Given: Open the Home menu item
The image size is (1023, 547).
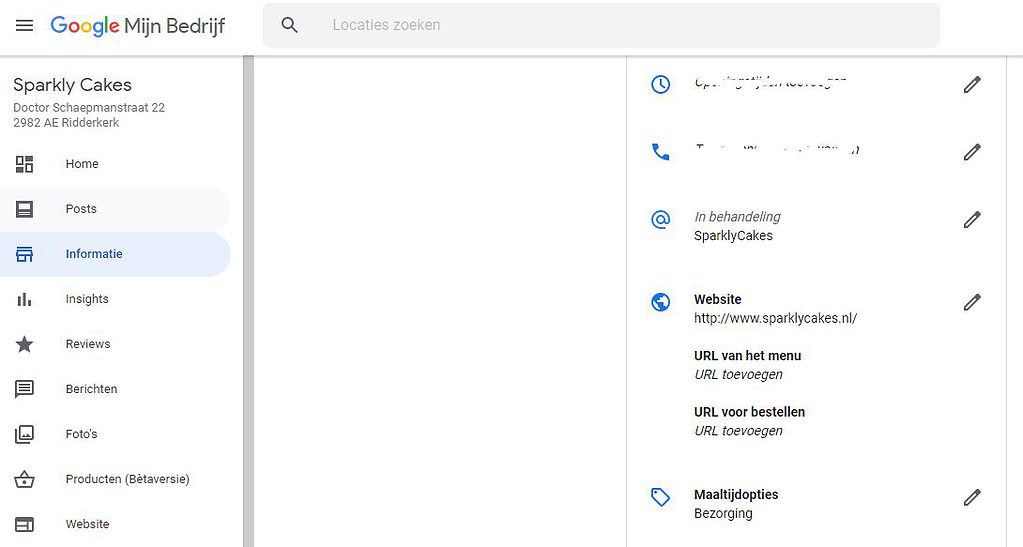Looking at the screenshot, I should [115, 164].
